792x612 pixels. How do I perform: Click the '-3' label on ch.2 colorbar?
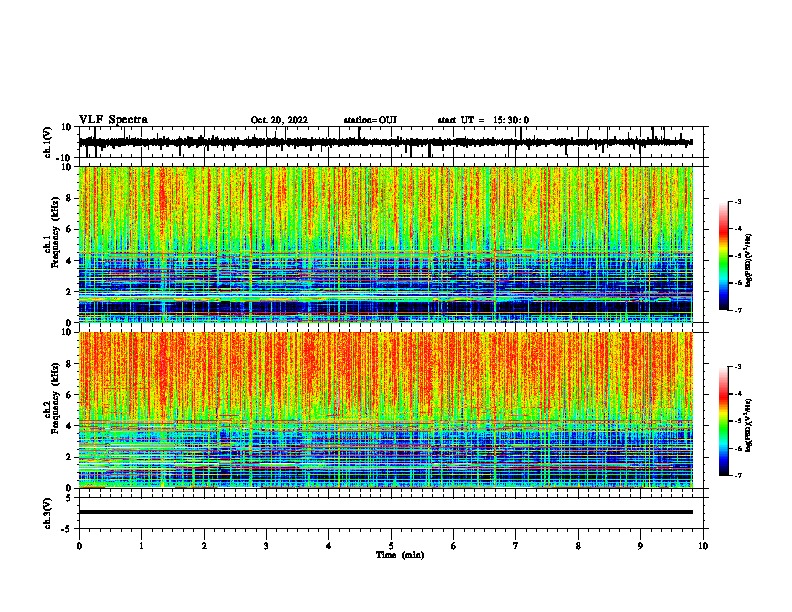pos(737,367)
